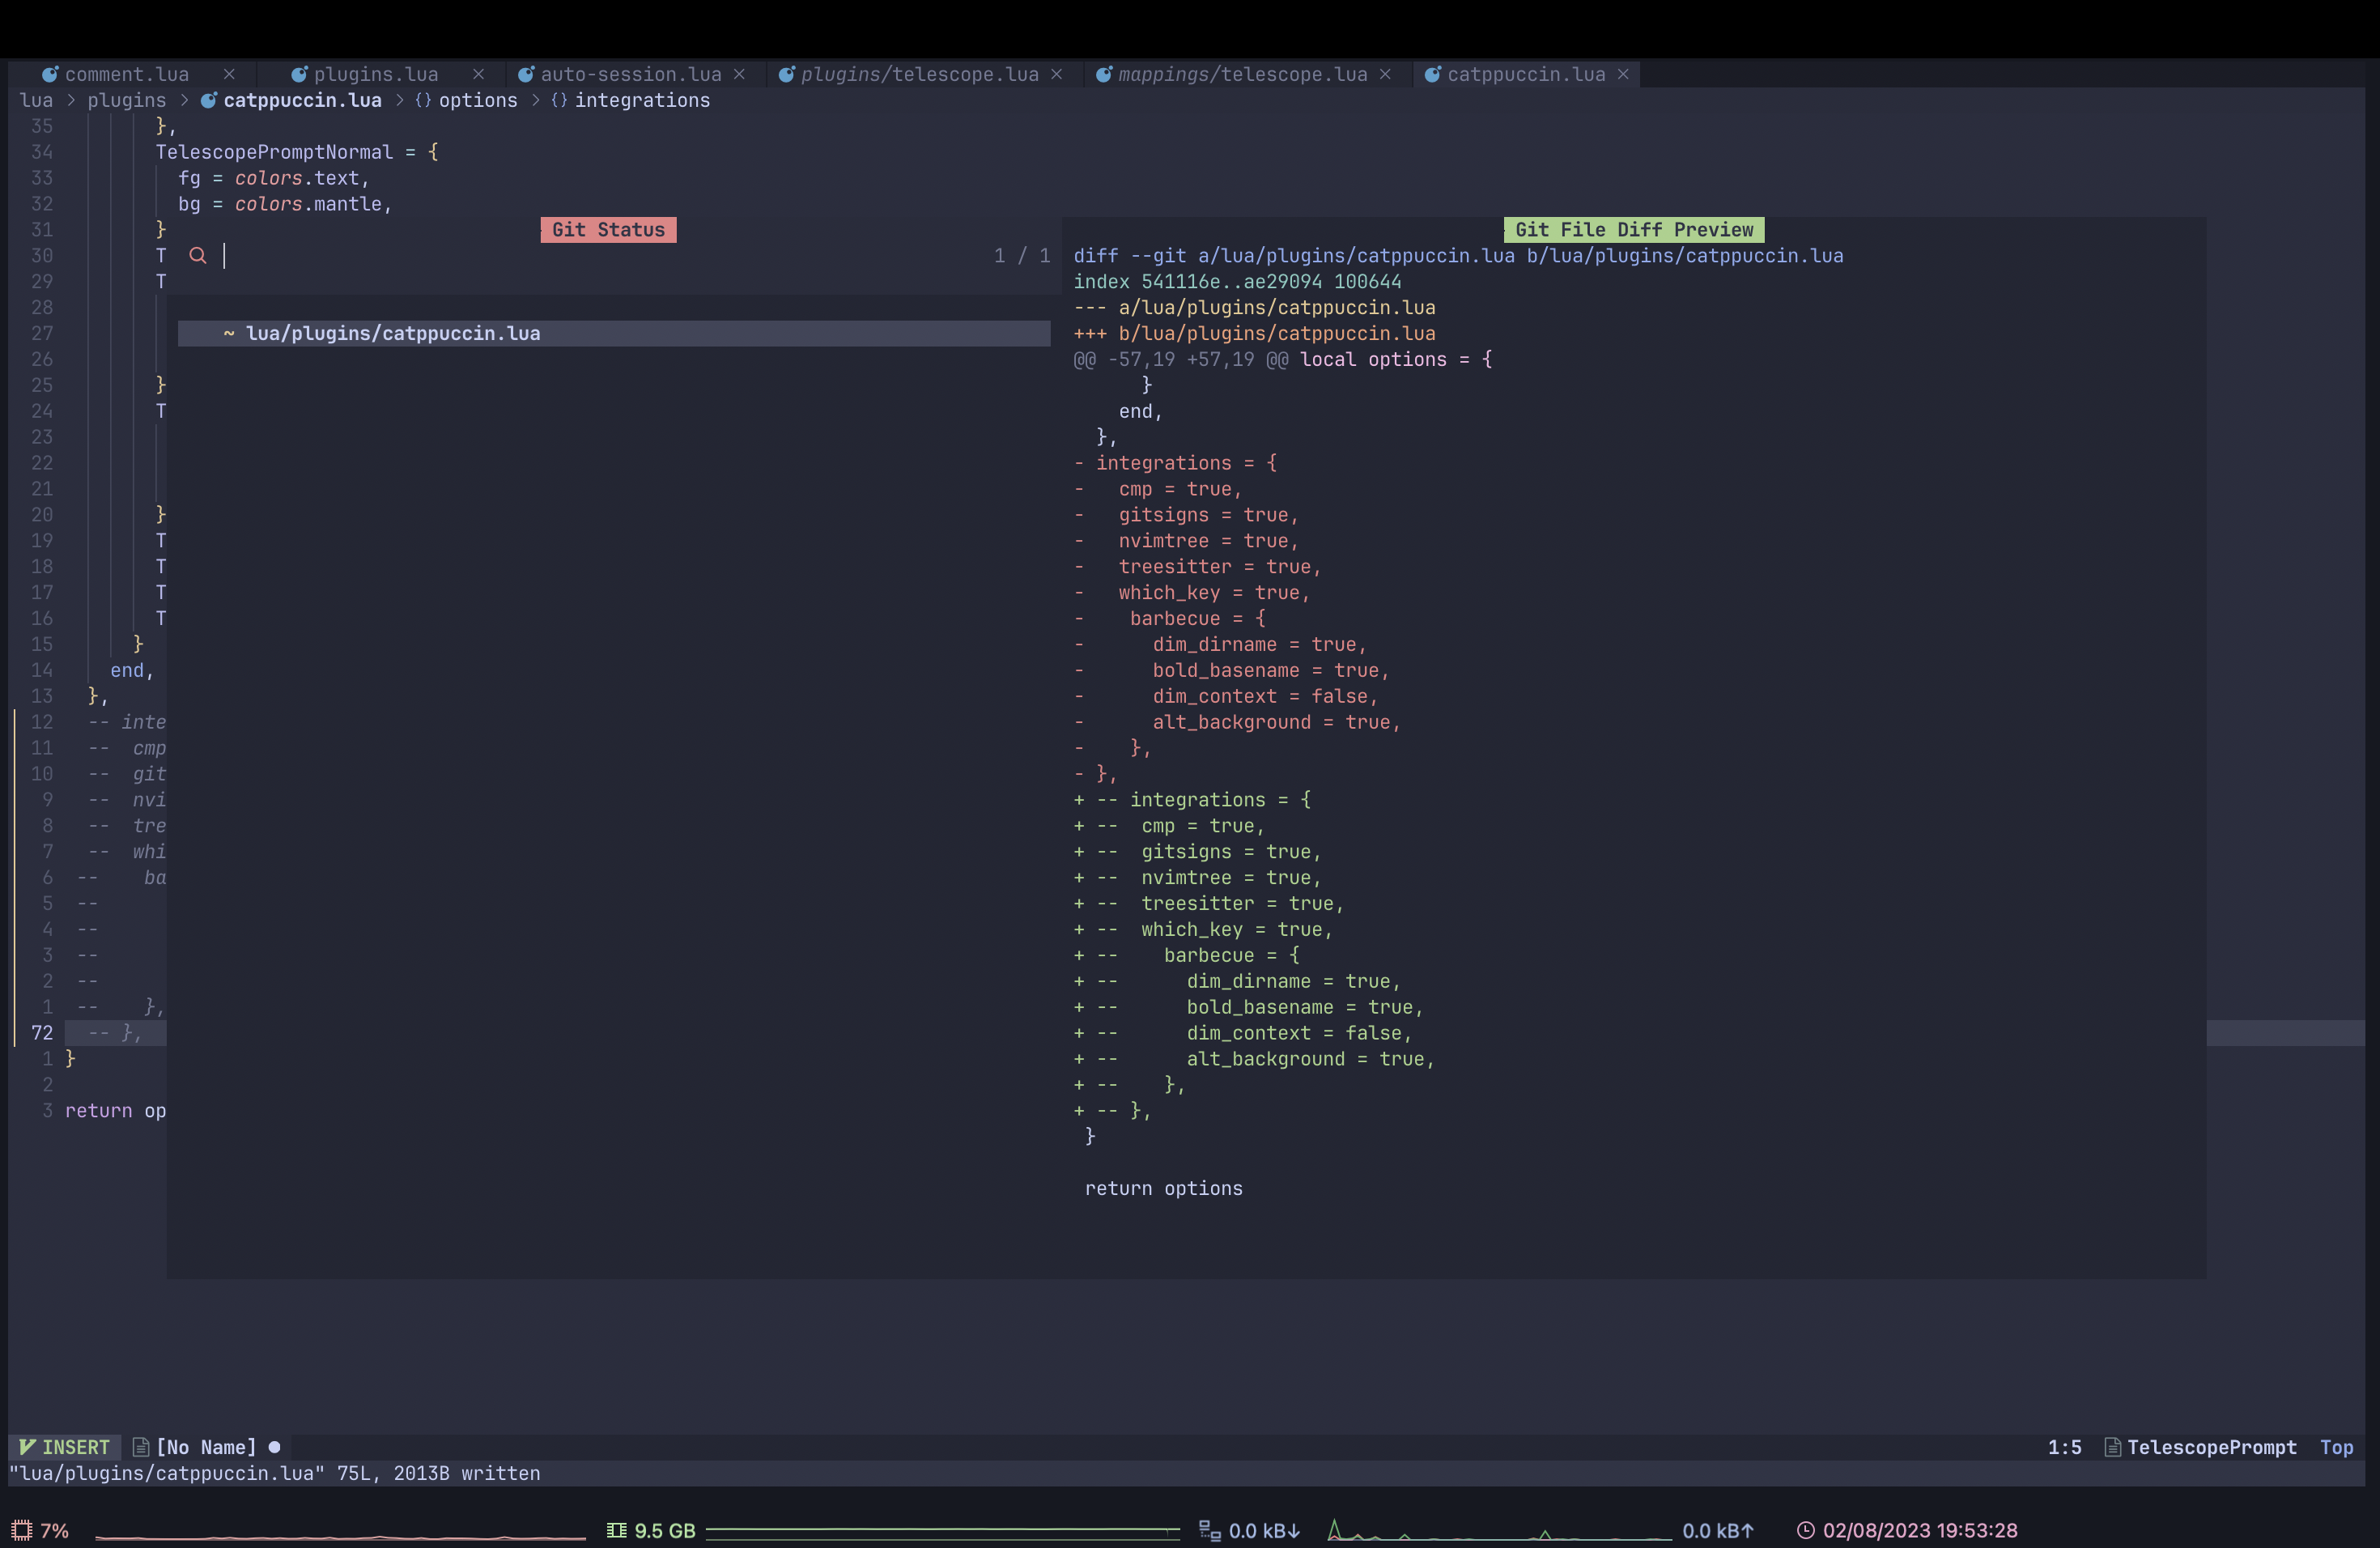The image size is (2380, 1548).
Task: Click the CPU icon next to 7% in system bar
Action: (x=22, y=1530)
